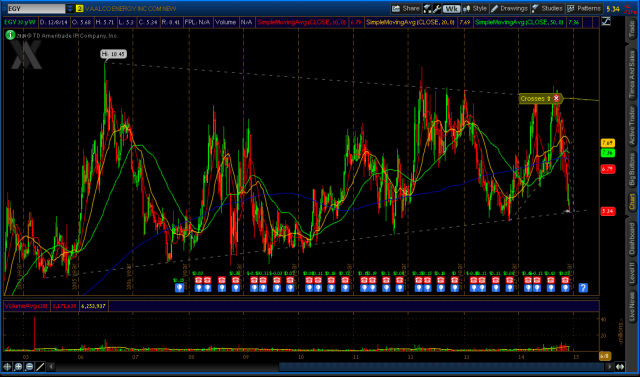This screenshot has width=640, height=377.
Task: Click the FPL: N/A field
Action: tap(198, 22)
